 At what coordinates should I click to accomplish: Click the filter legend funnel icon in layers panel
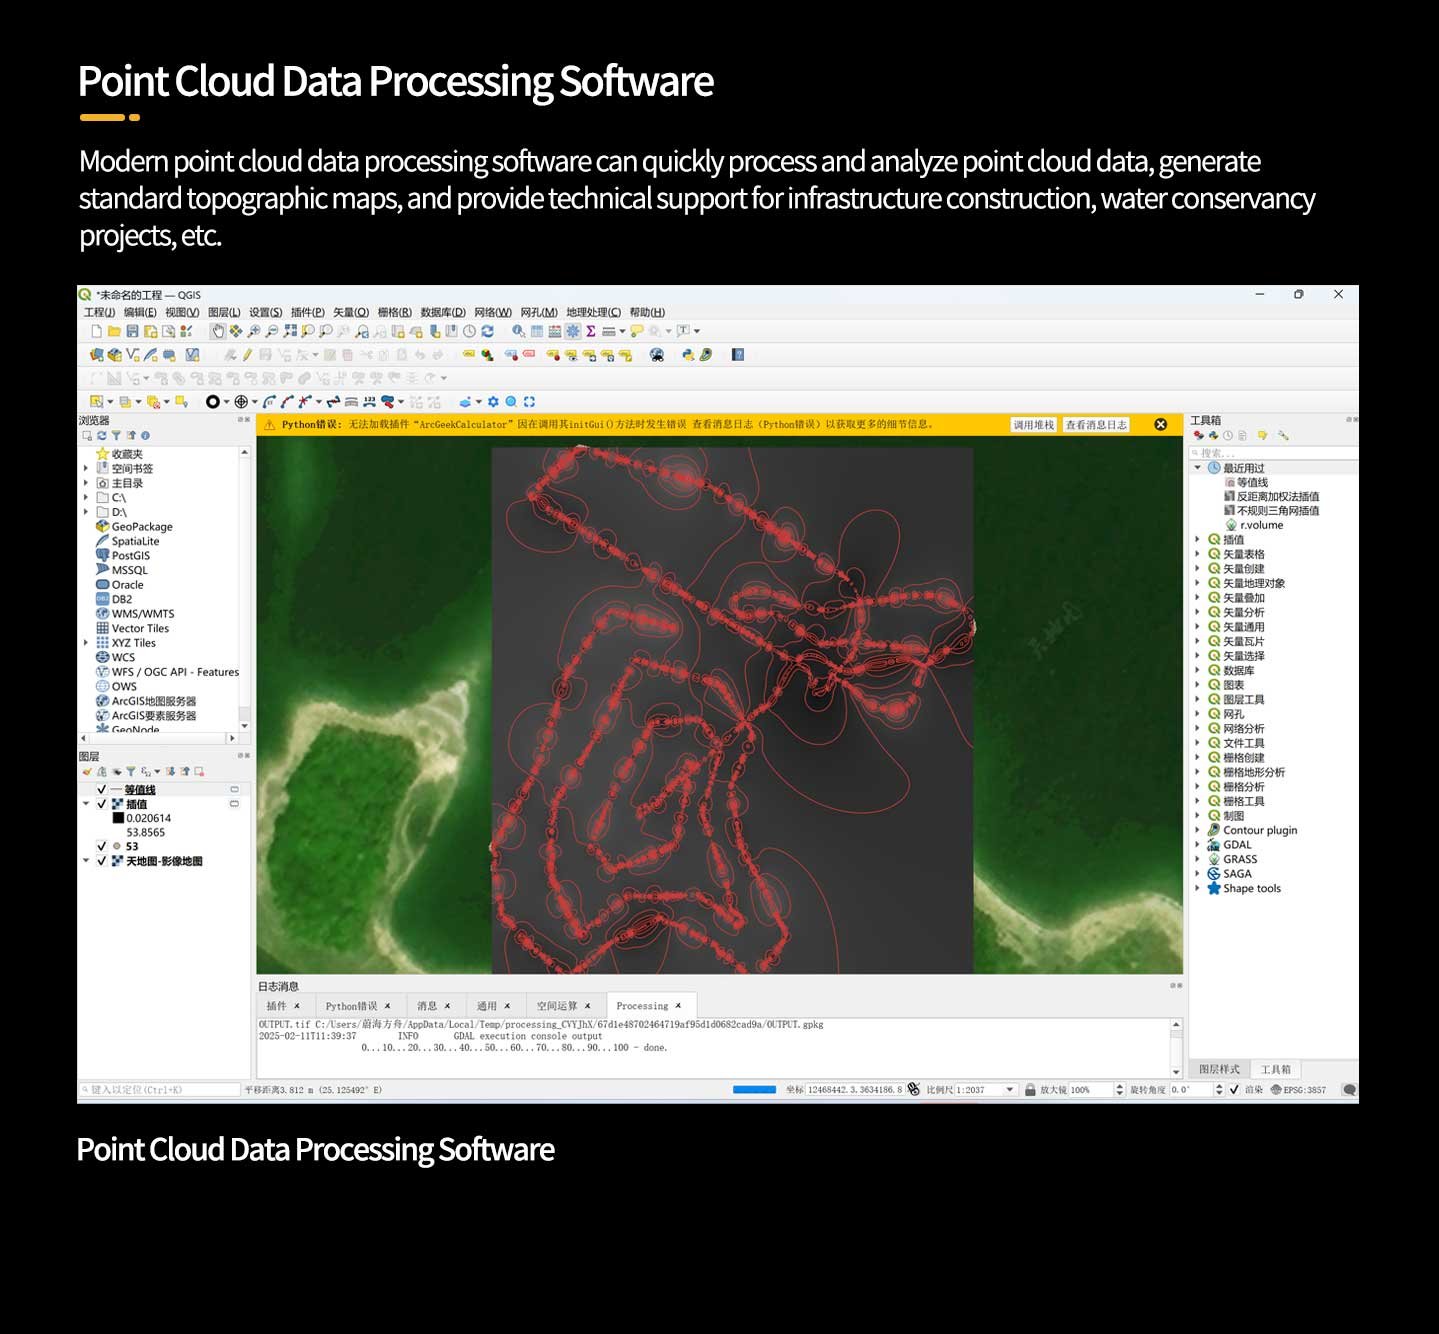130,772
